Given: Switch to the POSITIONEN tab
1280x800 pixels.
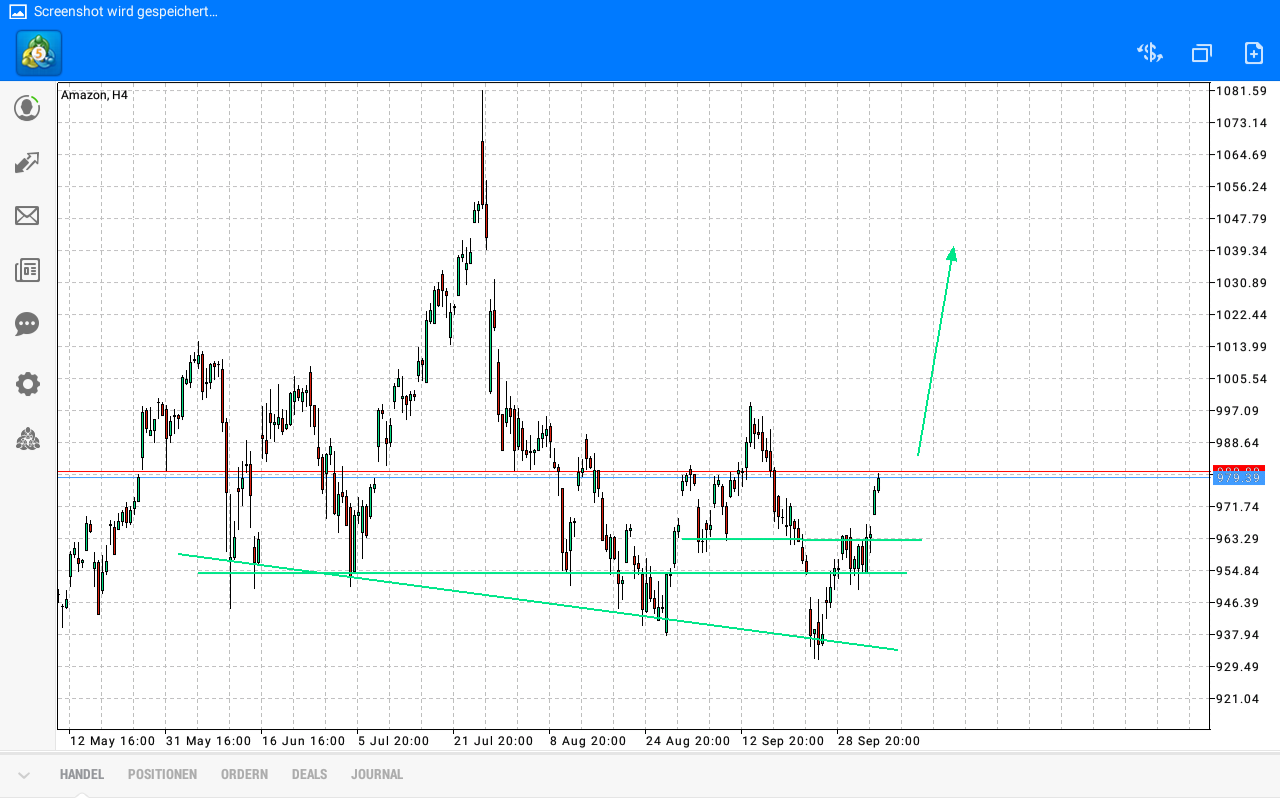Looking at the screenshot, I should 162,773.
